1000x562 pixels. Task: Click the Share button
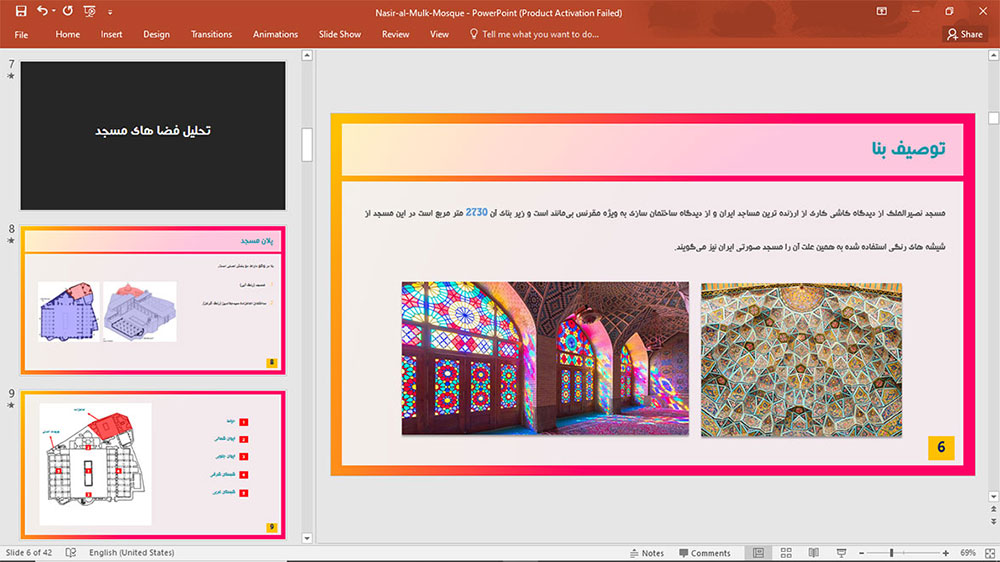(x=965, y=34)
